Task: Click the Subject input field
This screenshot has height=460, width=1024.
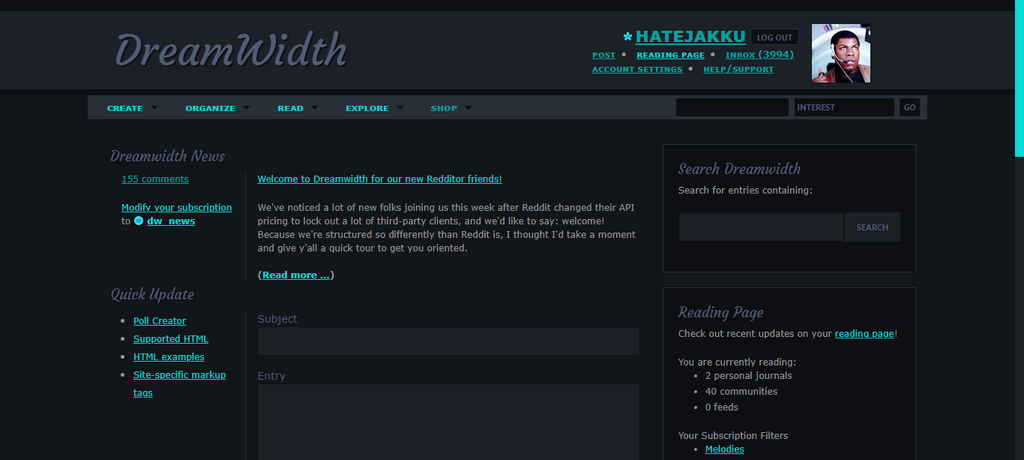Action: pyautogui.click(x=448, y=341)
